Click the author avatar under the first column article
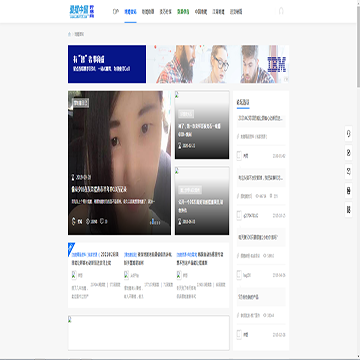Image resolution: width=360 pixels, height=360 pixels. click(x=74, y=275)
